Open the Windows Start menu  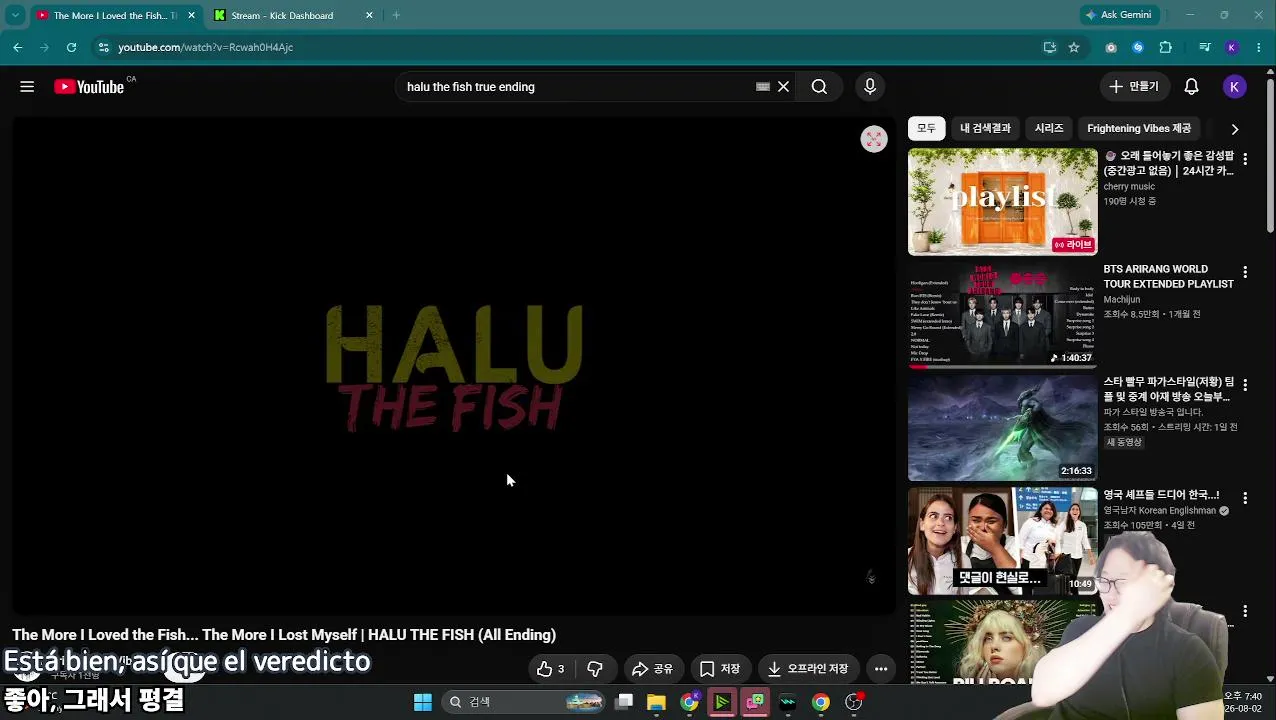click(423, 702)
